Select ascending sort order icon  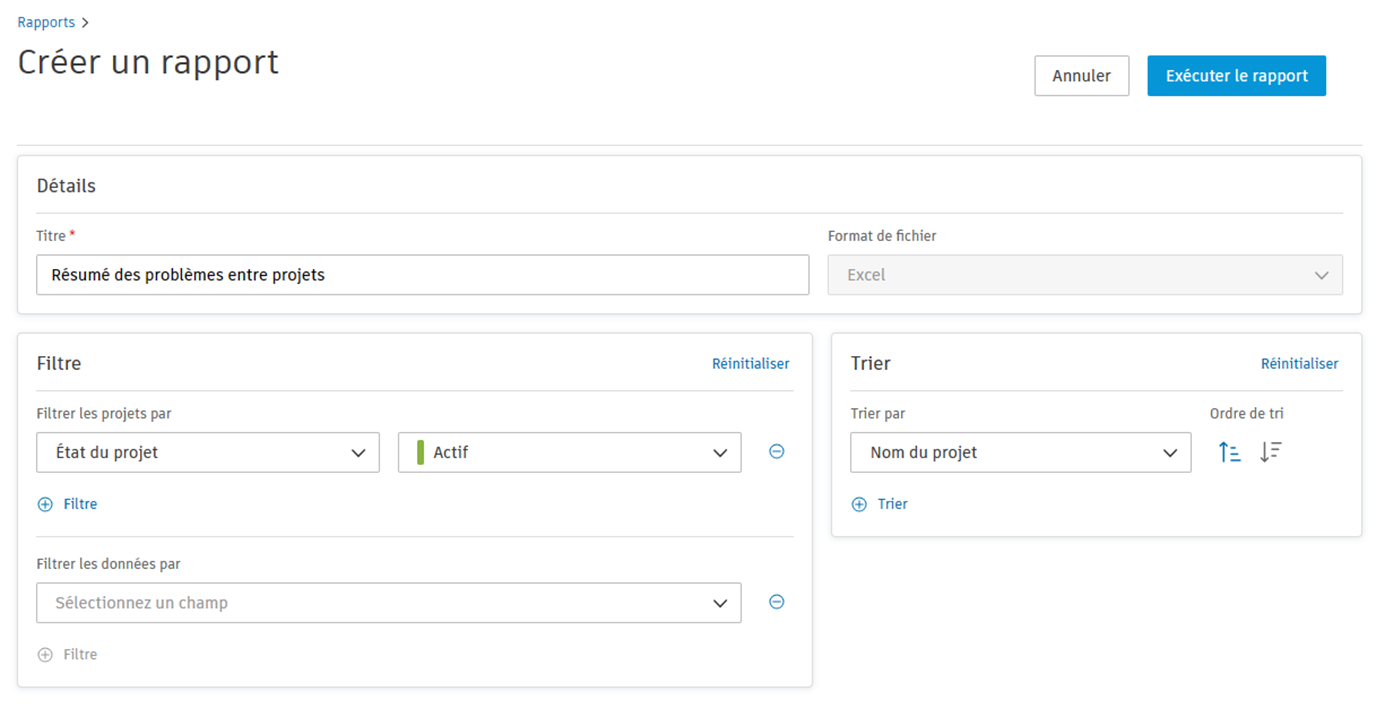pyautogui.click(x=1229, y=452)
